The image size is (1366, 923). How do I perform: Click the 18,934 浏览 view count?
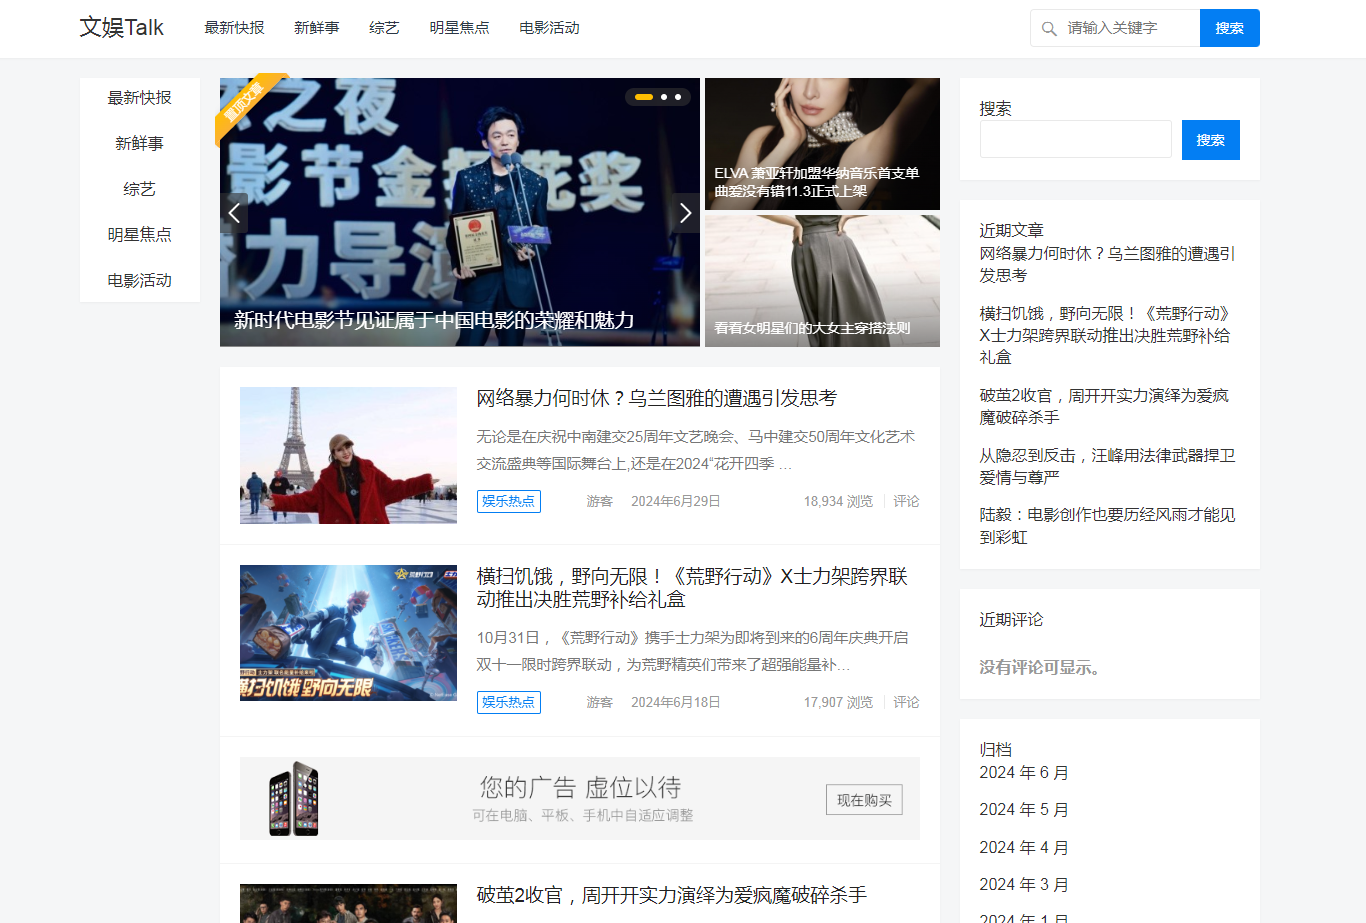[838, 501]
